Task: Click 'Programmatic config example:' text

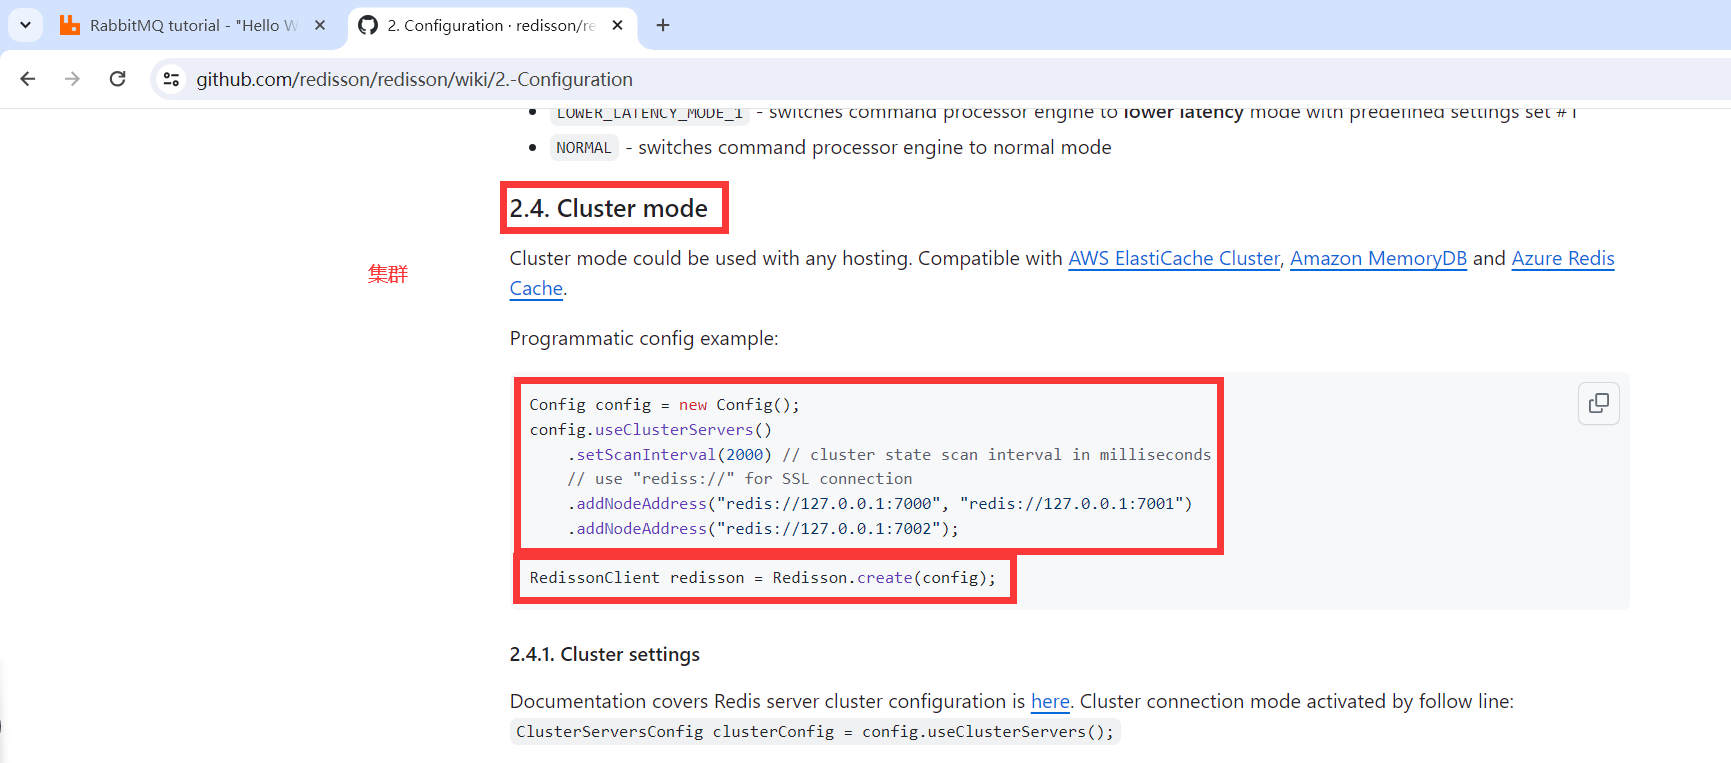Action: pos(644,338)
